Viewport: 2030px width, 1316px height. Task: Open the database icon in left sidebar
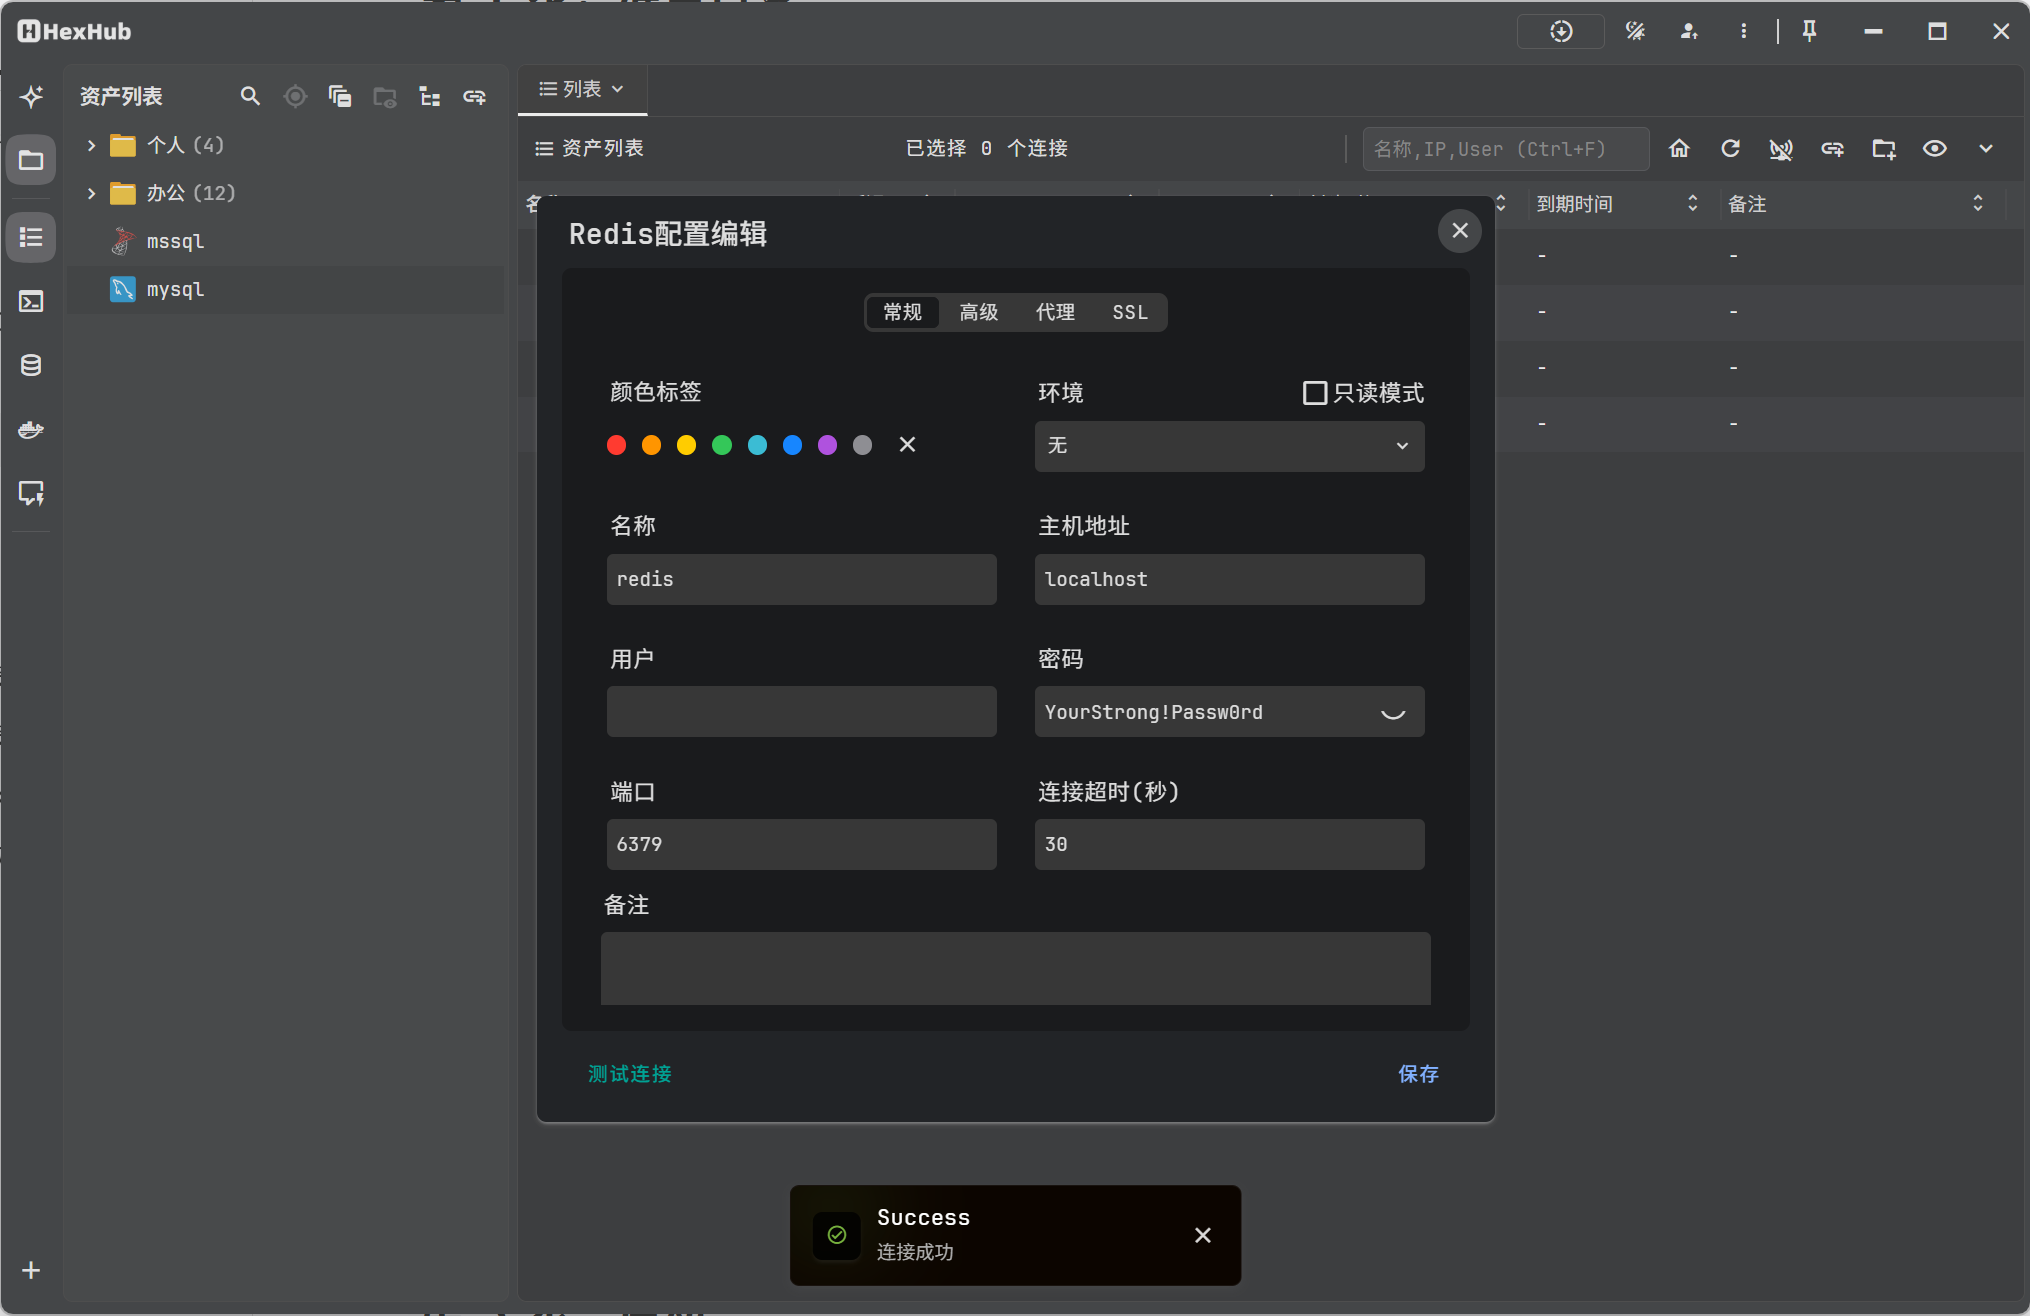pyautogui.click(x=31, y=365)
